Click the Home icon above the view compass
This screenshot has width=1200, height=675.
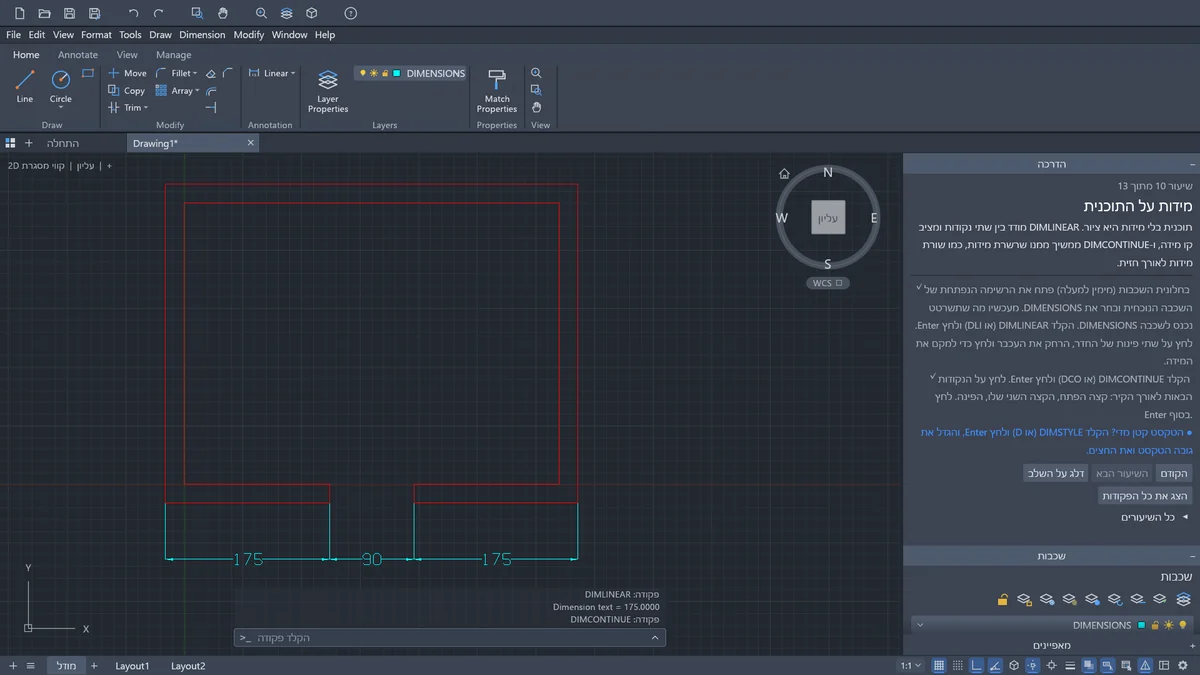coord(785,173)
